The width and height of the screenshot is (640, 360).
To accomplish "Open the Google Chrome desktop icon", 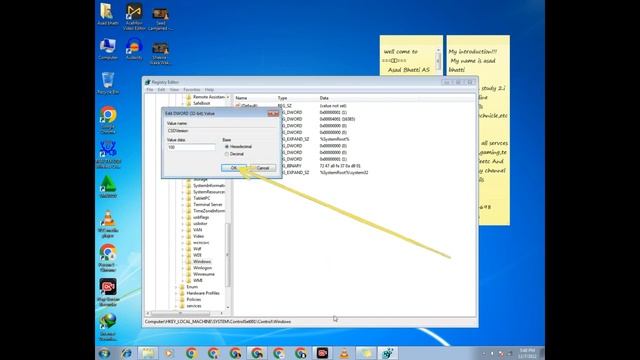I will click(108, 120).
